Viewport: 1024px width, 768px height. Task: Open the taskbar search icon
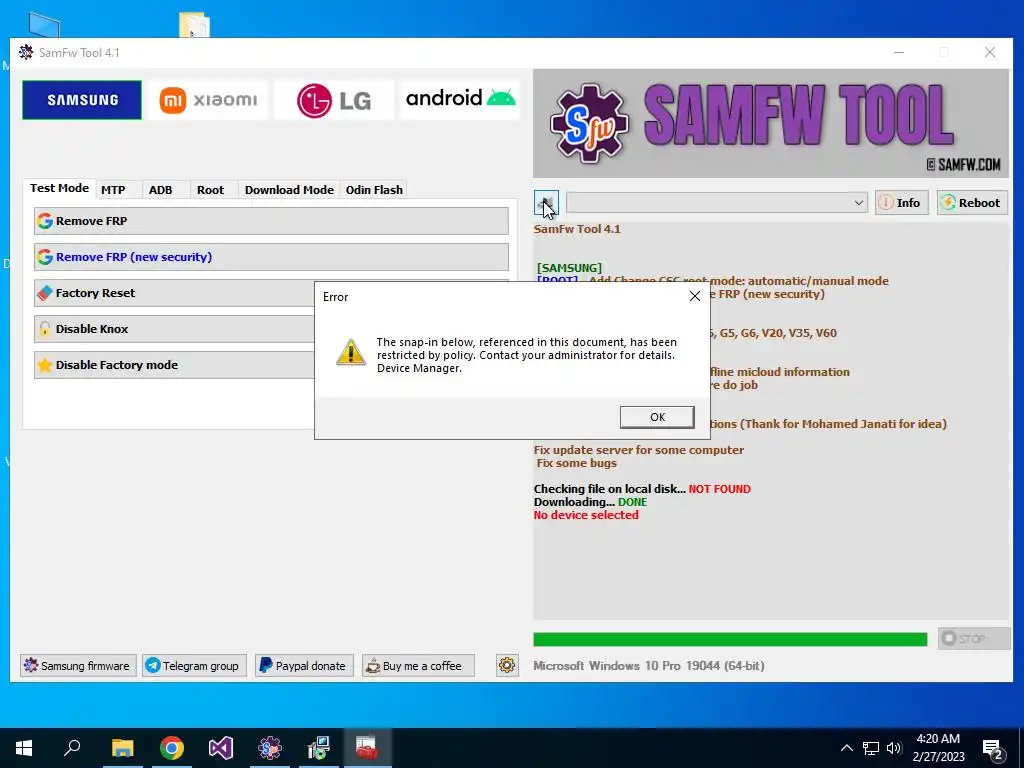click(x=72, y=748)
